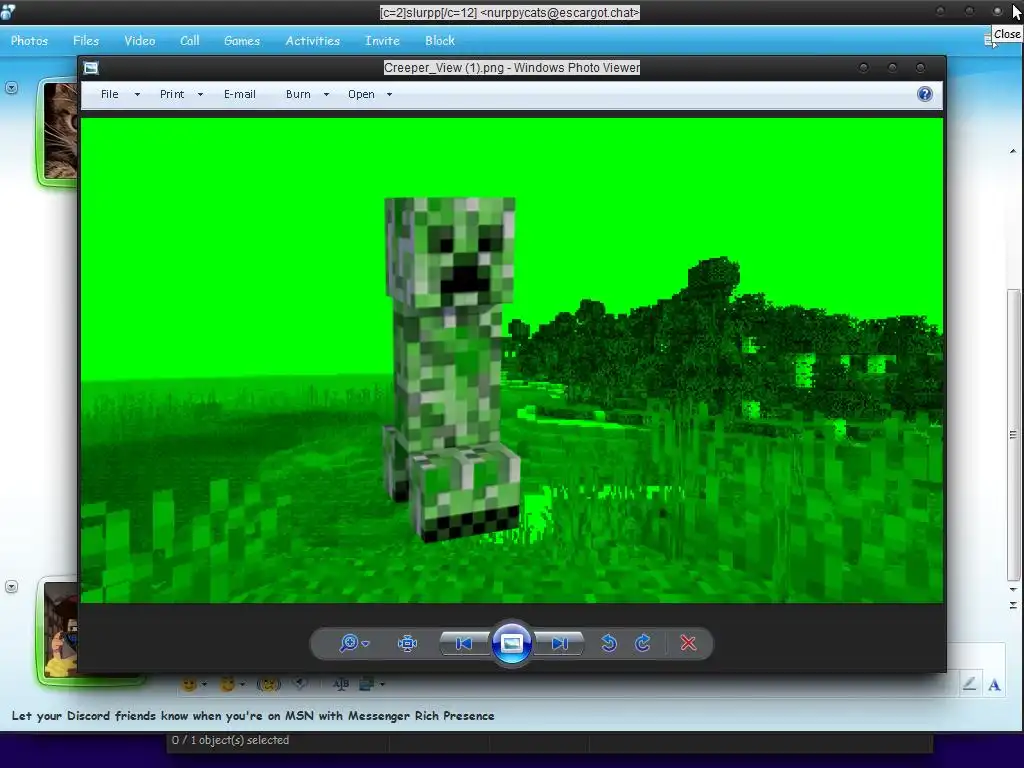Click your own display picture in Messenger
The image size is (1024, 768).
[x=61, y=630]
